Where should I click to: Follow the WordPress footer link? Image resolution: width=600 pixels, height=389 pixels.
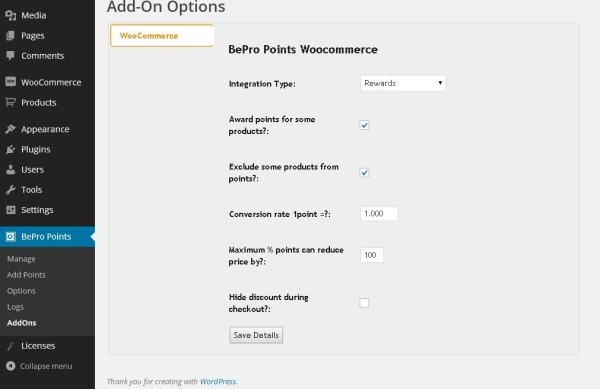pyautogui.click(x=218, y=381)
